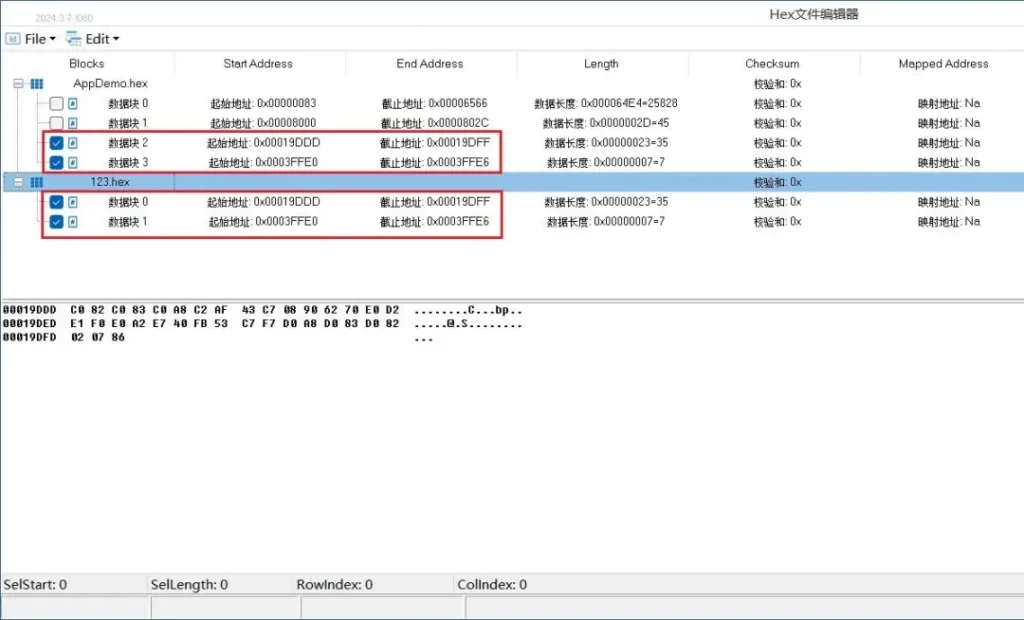The image size is (1024, 620).
Task: Click the Checksum column header
Action: coord(772,64)
